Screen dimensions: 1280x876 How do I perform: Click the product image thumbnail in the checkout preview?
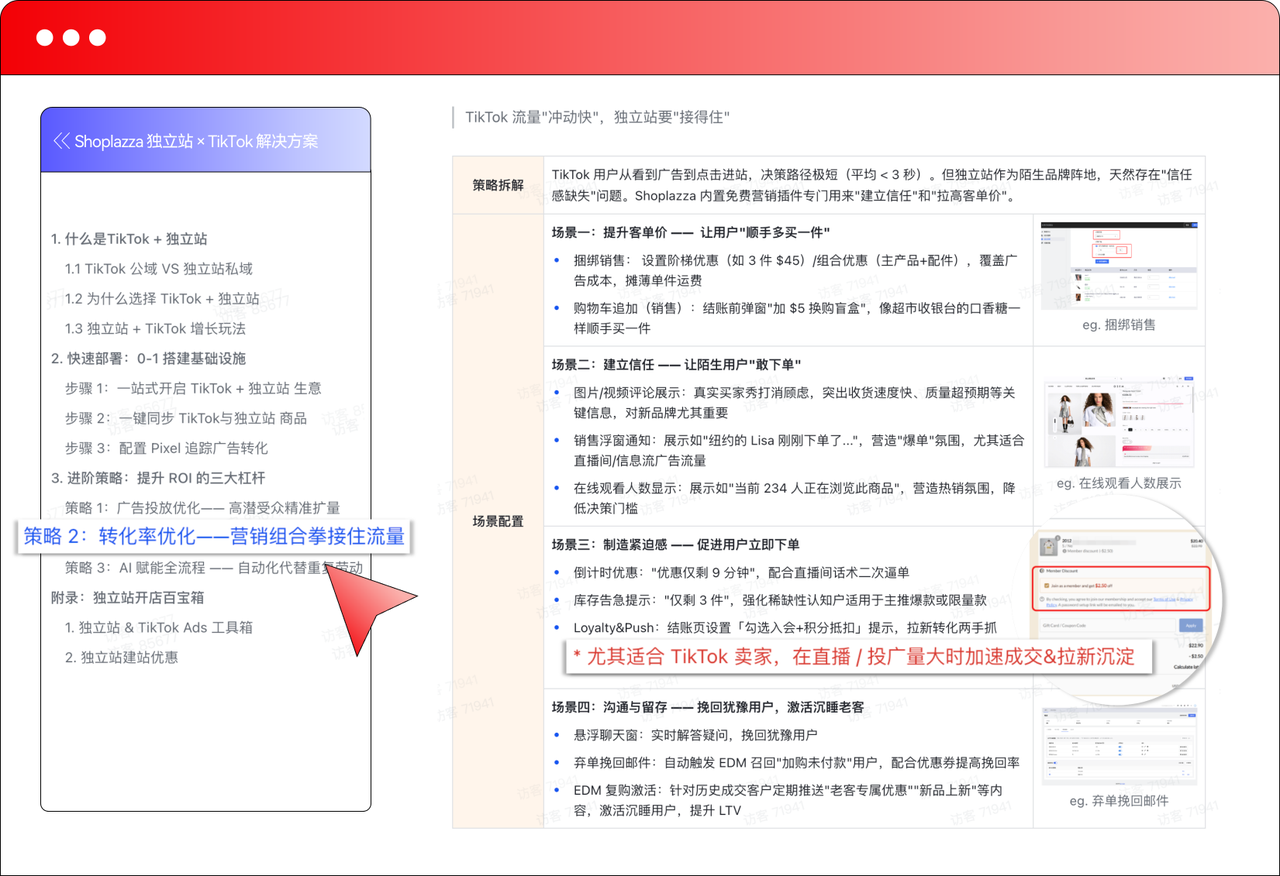(x=1048, y=546)
